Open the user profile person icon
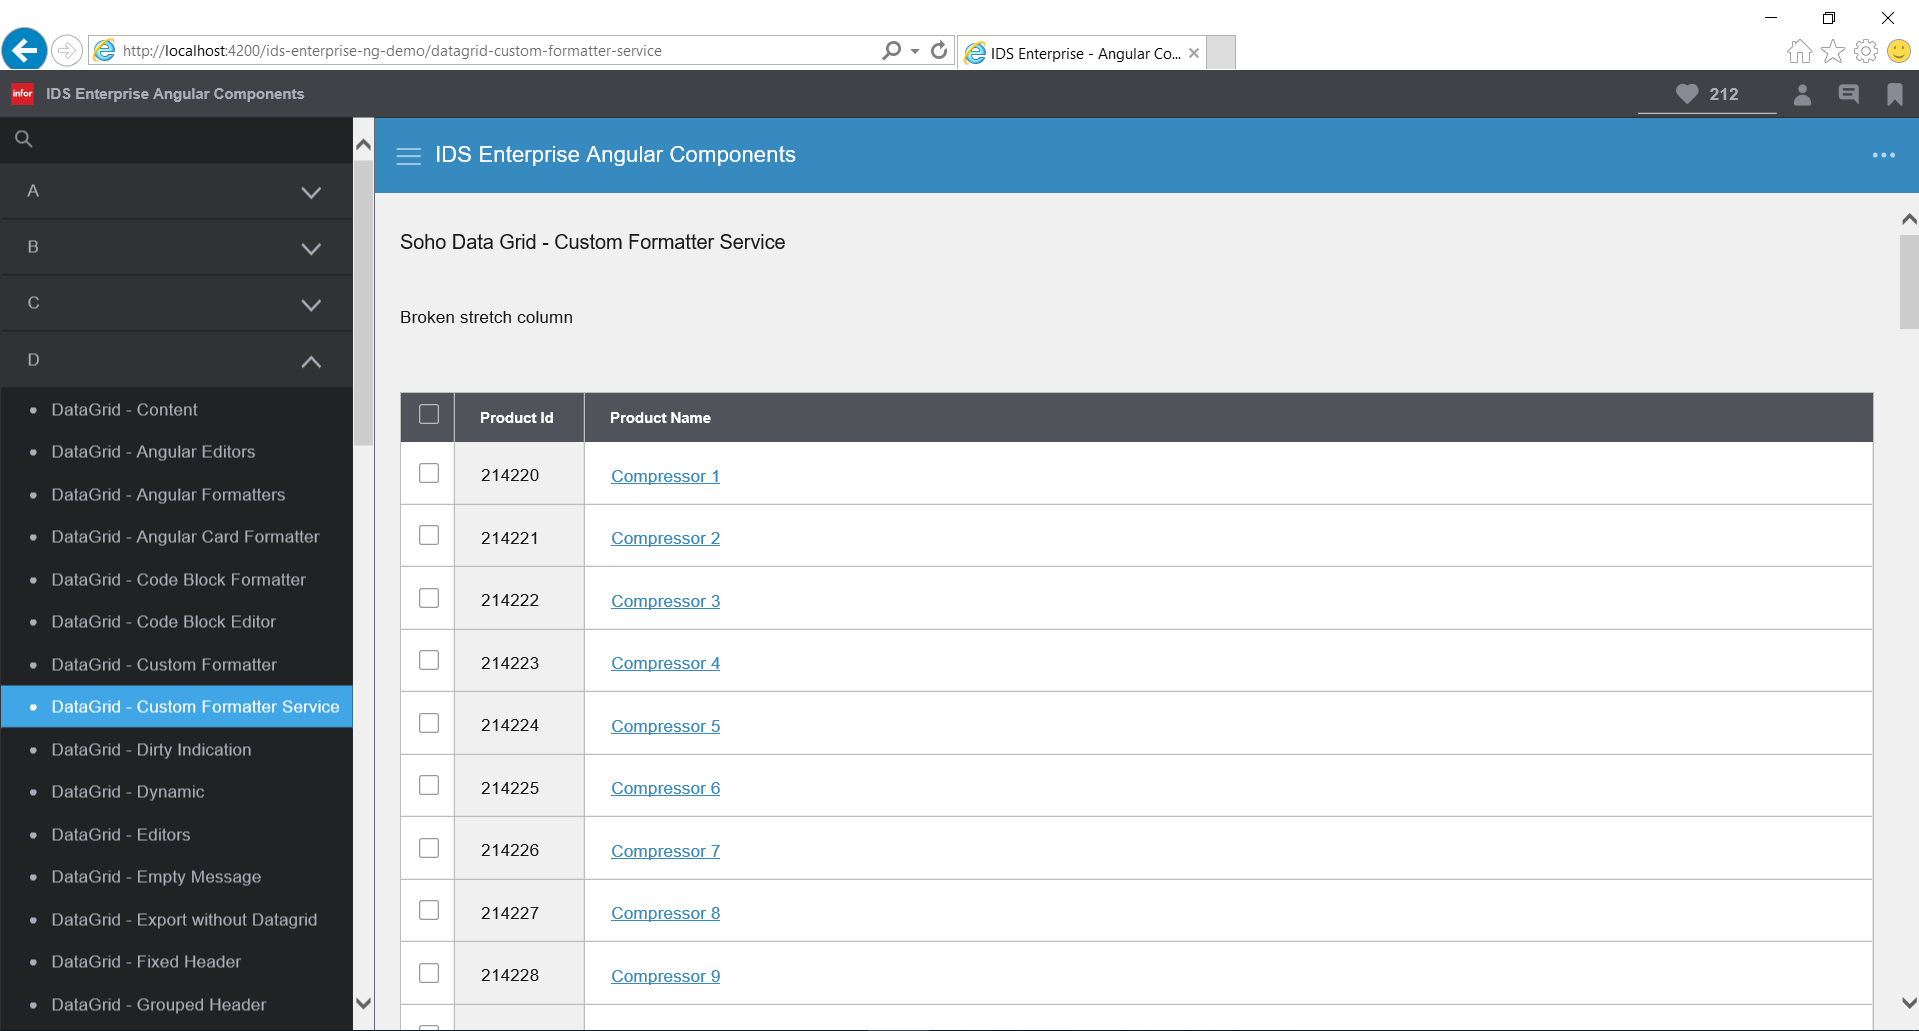Viewport: 1919px width, 1031px height. (1802, 94)
